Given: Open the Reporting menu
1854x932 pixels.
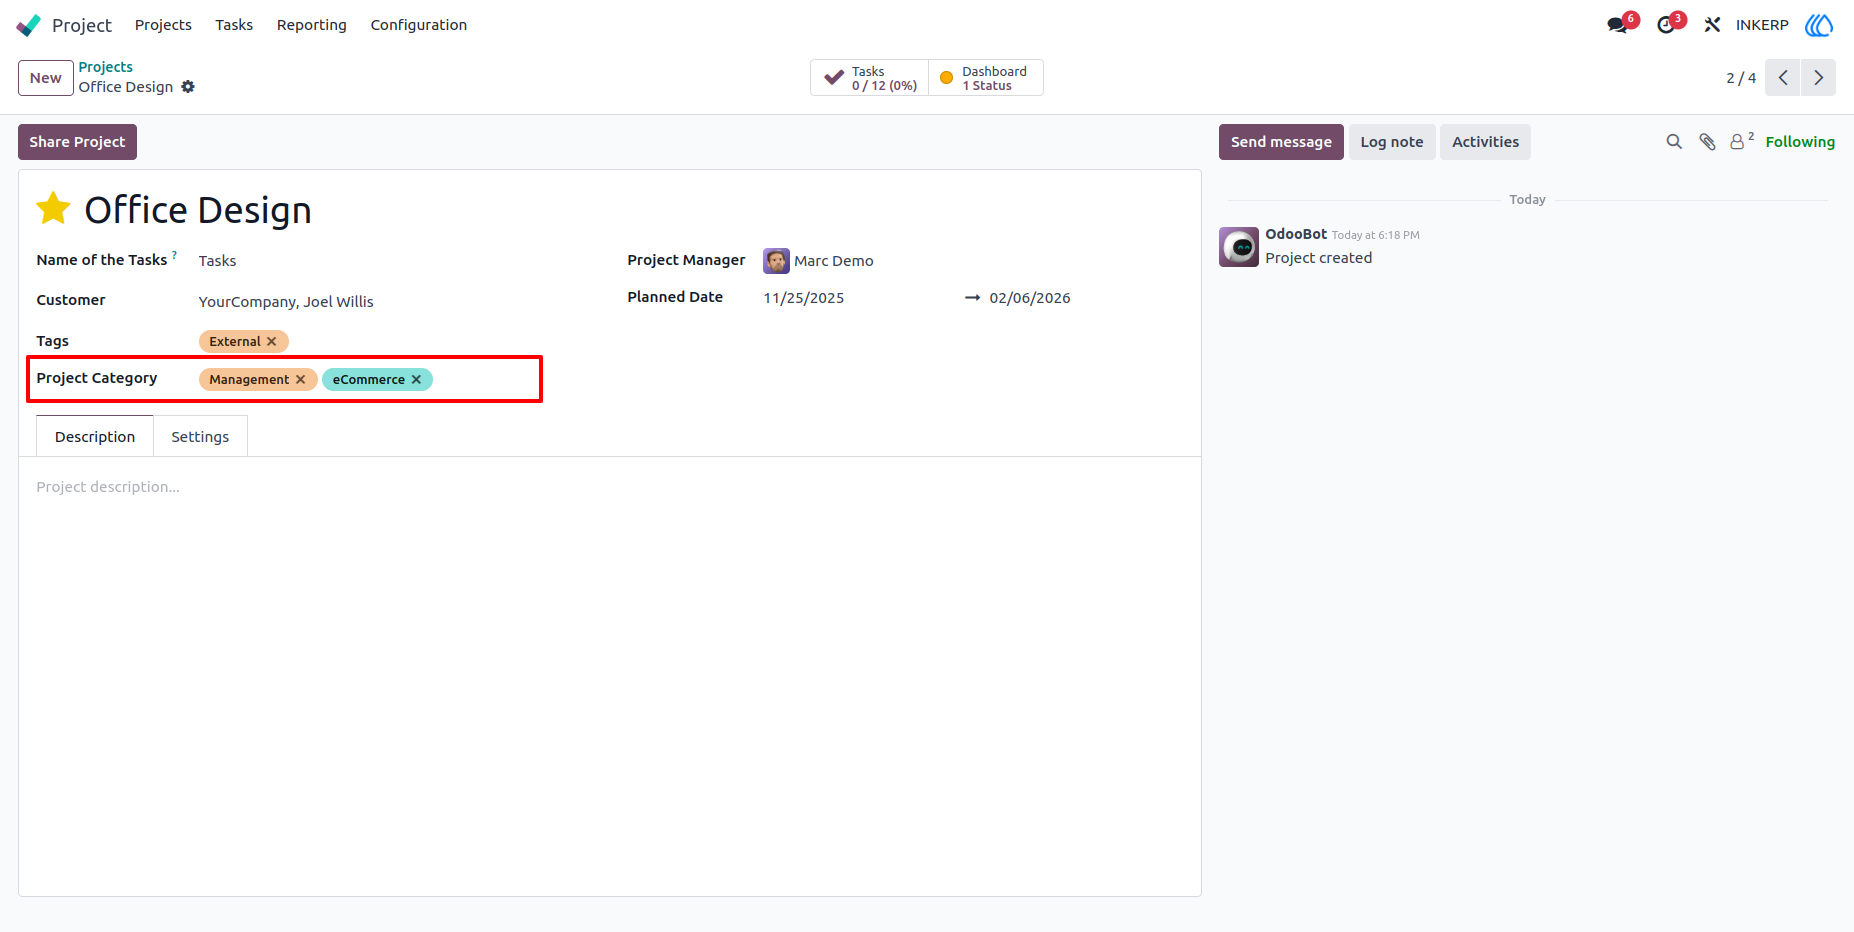Looking at the screenshot, I should [312, 25].
